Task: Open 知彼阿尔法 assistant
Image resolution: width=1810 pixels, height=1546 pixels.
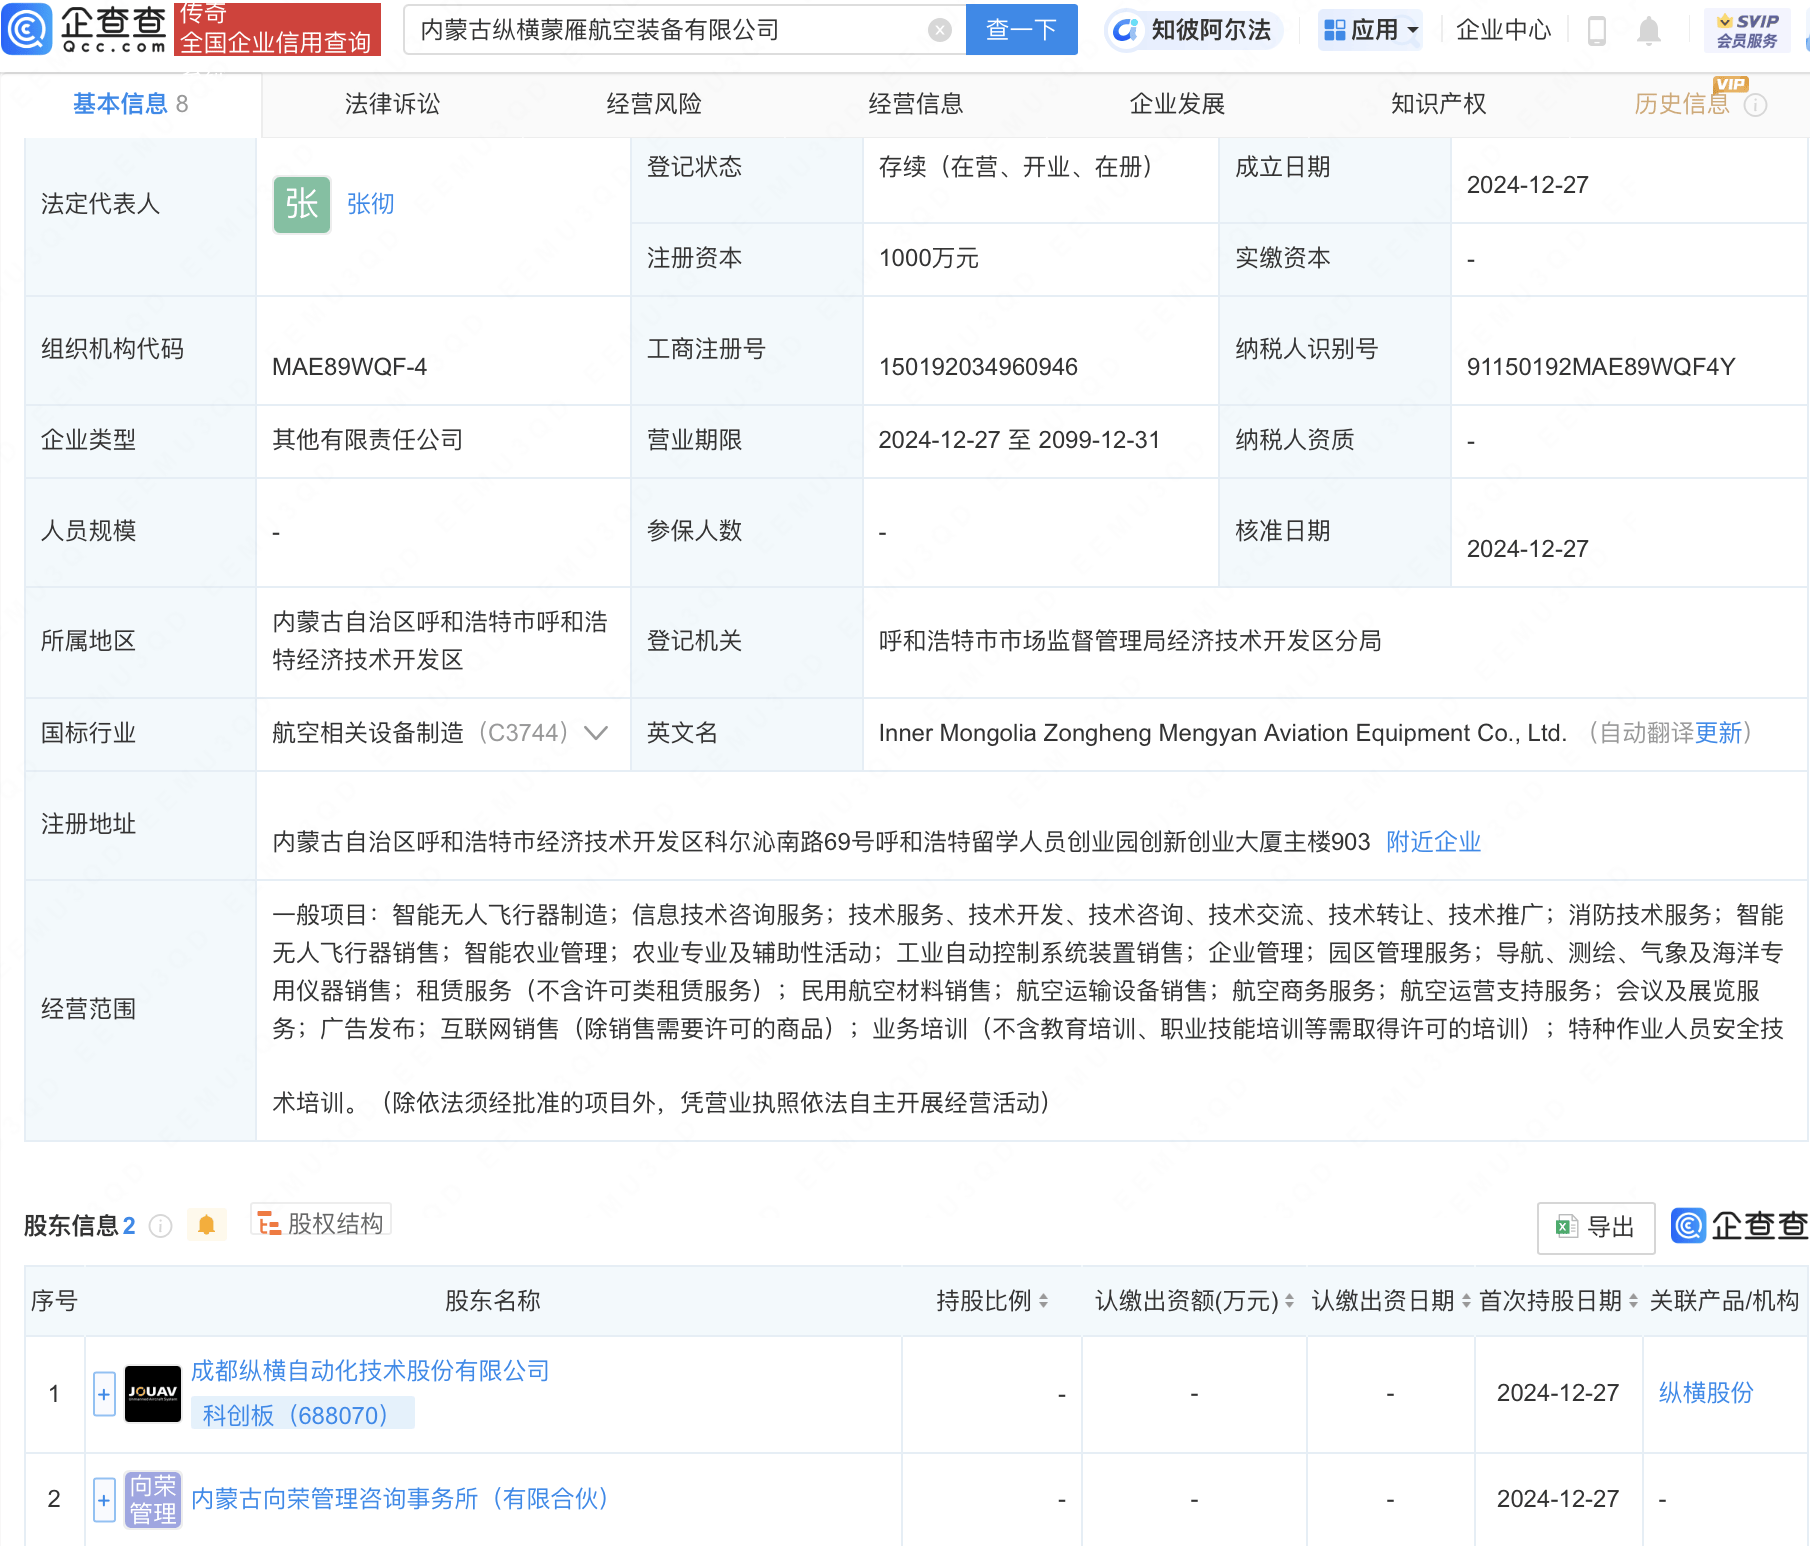Action: coord(1192,30)
